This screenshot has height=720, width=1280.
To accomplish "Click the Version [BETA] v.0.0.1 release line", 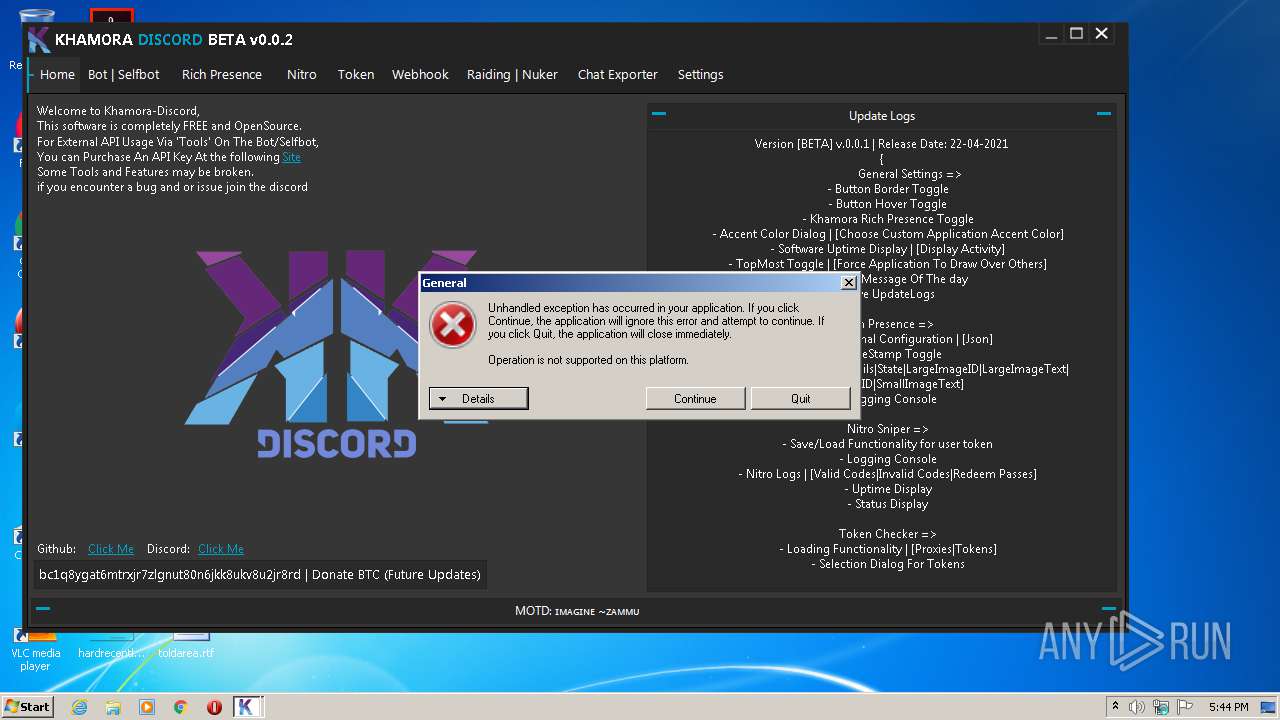I will coord(881,144).
